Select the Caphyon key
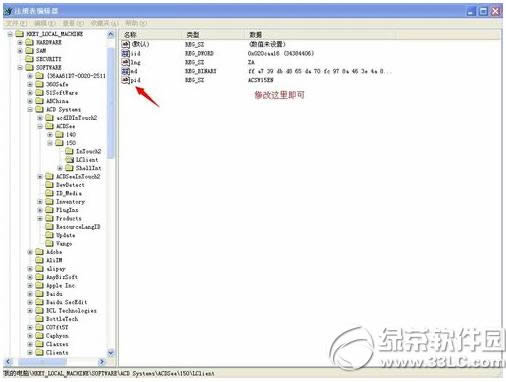The height and width of the screenshot is (382, 506). point(57,336)
